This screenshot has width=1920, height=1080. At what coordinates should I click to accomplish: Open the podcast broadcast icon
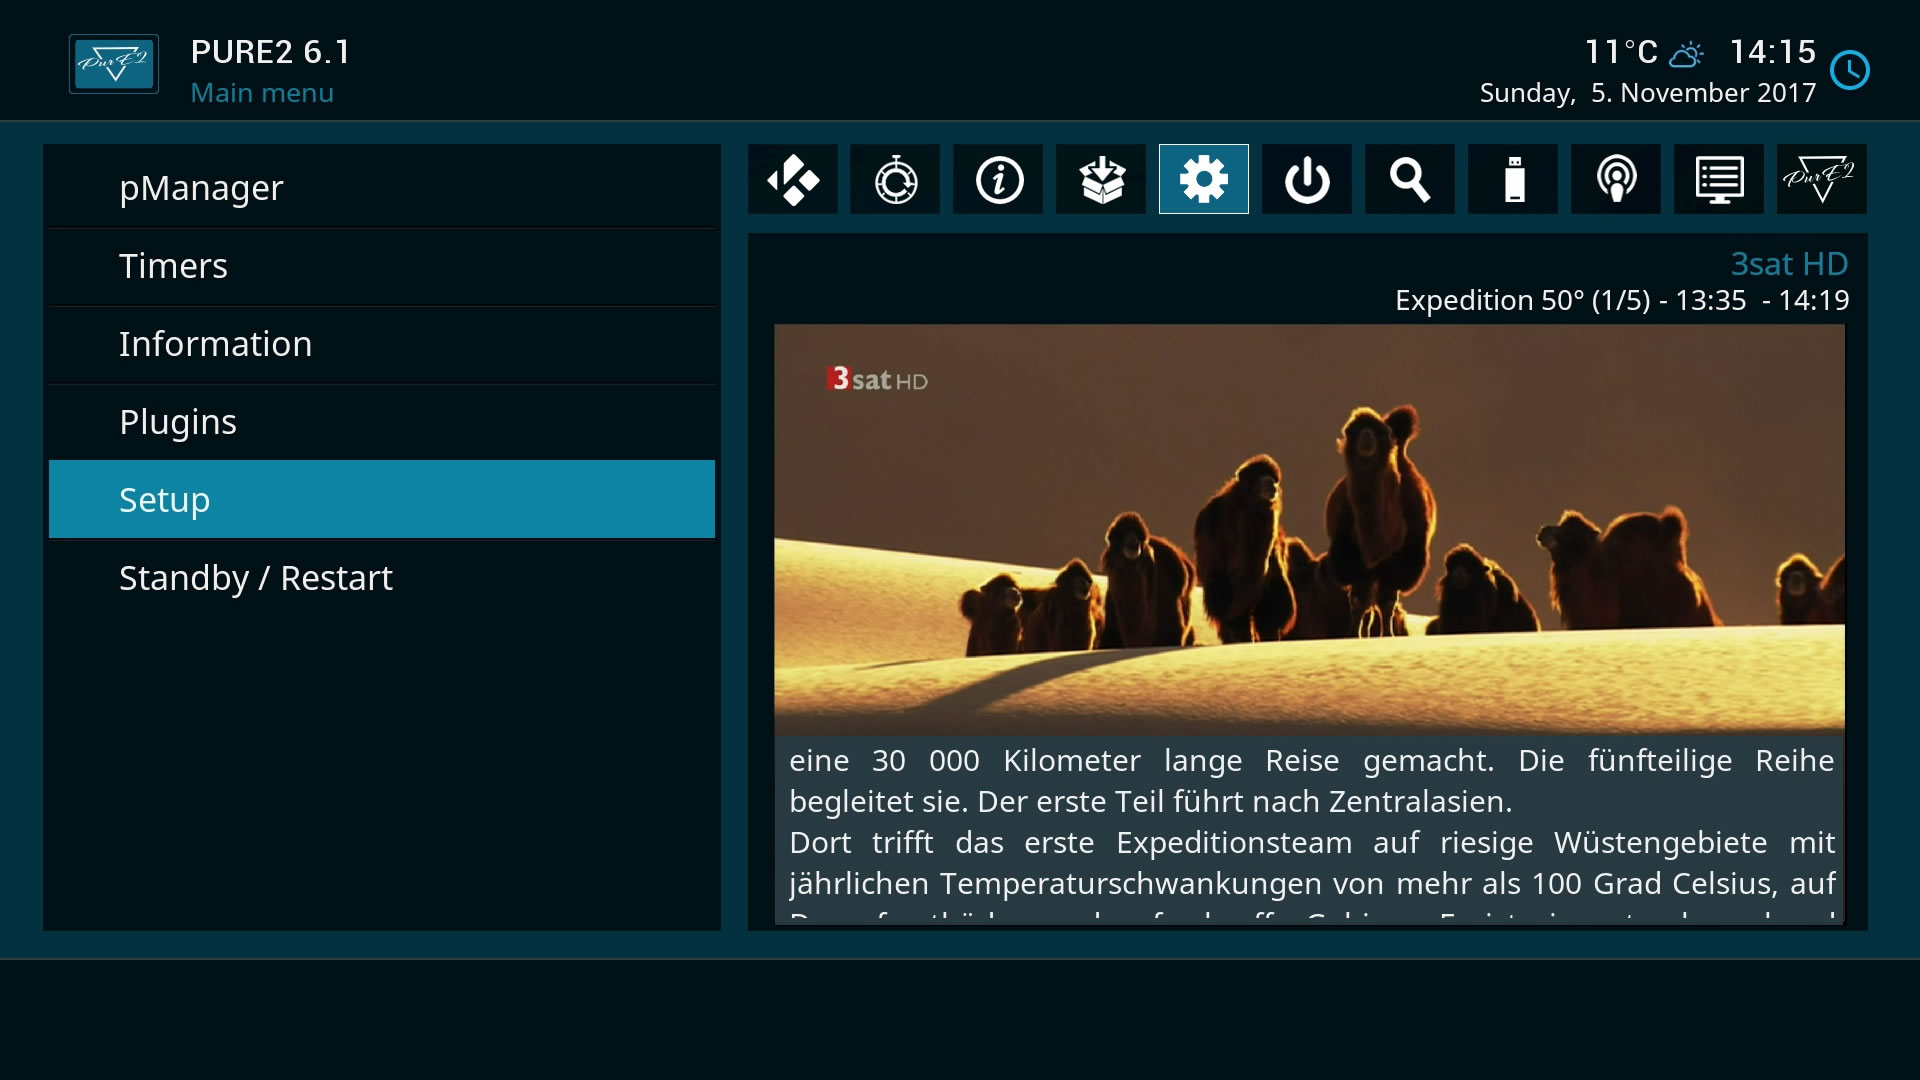coord(1616,180)
